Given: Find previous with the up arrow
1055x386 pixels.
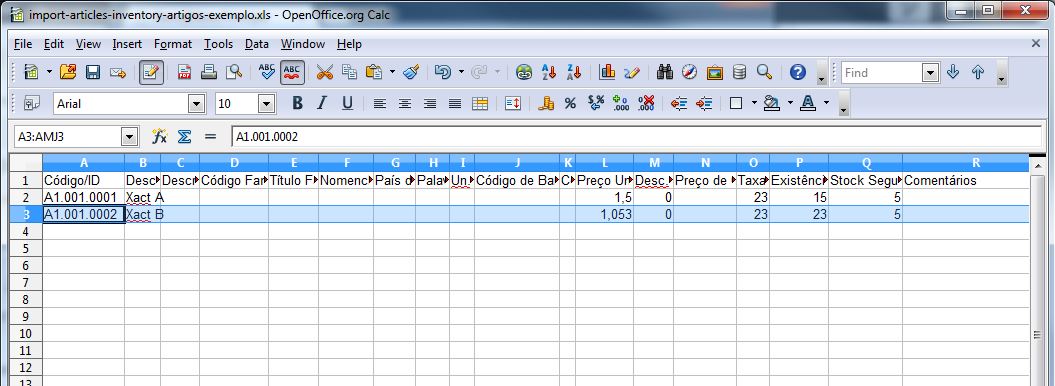Looking at the screenshot, I should 978,72.
